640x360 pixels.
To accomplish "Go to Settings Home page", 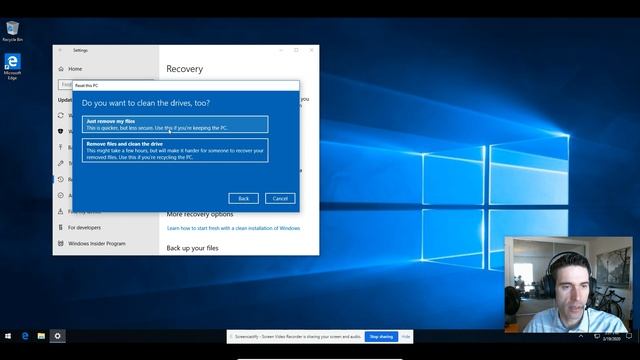I will click(x=75, y=69).
